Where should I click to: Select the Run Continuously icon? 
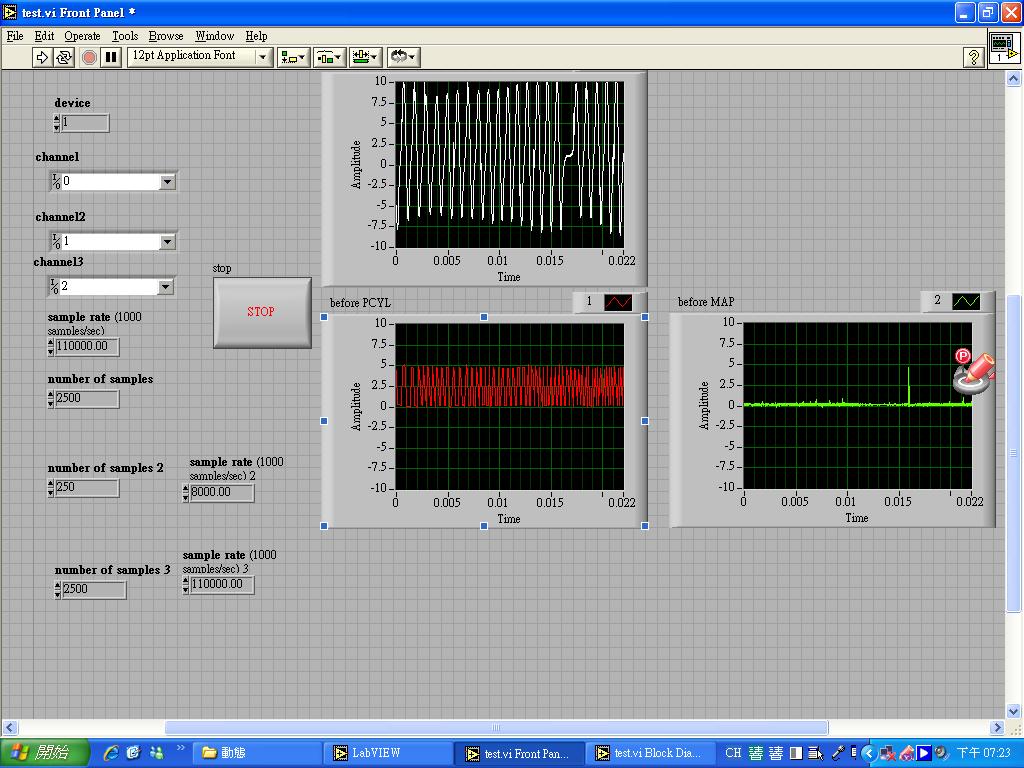coord(62,57)
